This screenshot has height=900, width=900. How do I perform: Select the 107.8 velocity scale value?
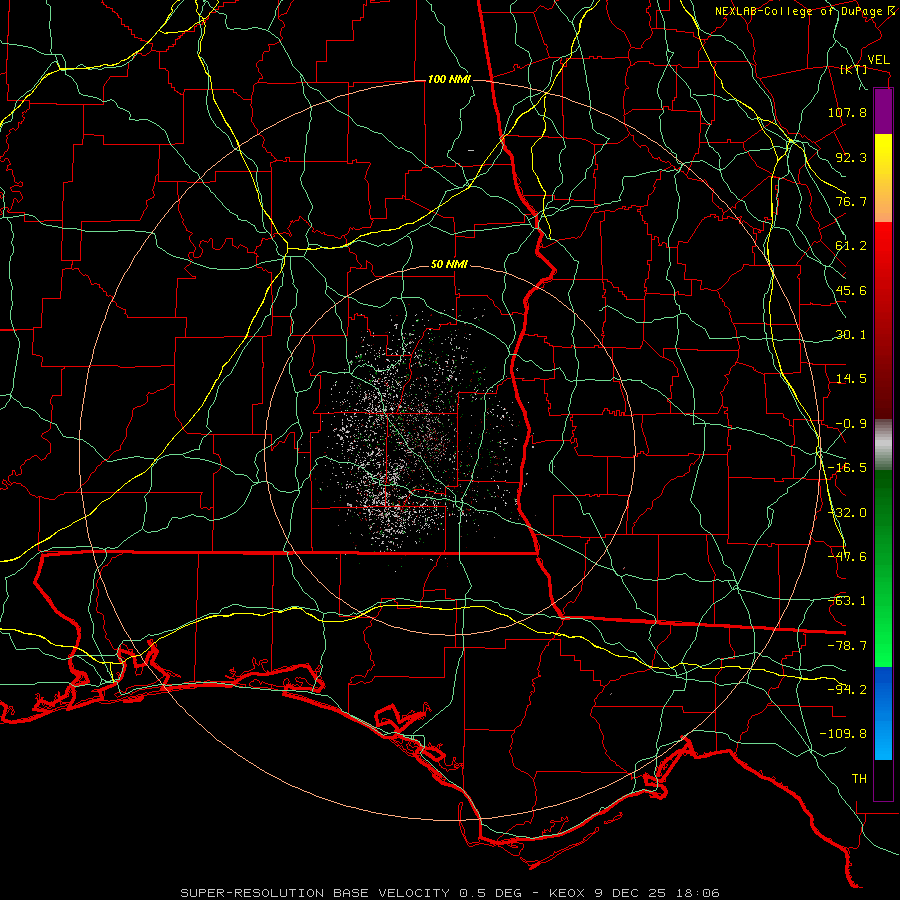point(847,112)
